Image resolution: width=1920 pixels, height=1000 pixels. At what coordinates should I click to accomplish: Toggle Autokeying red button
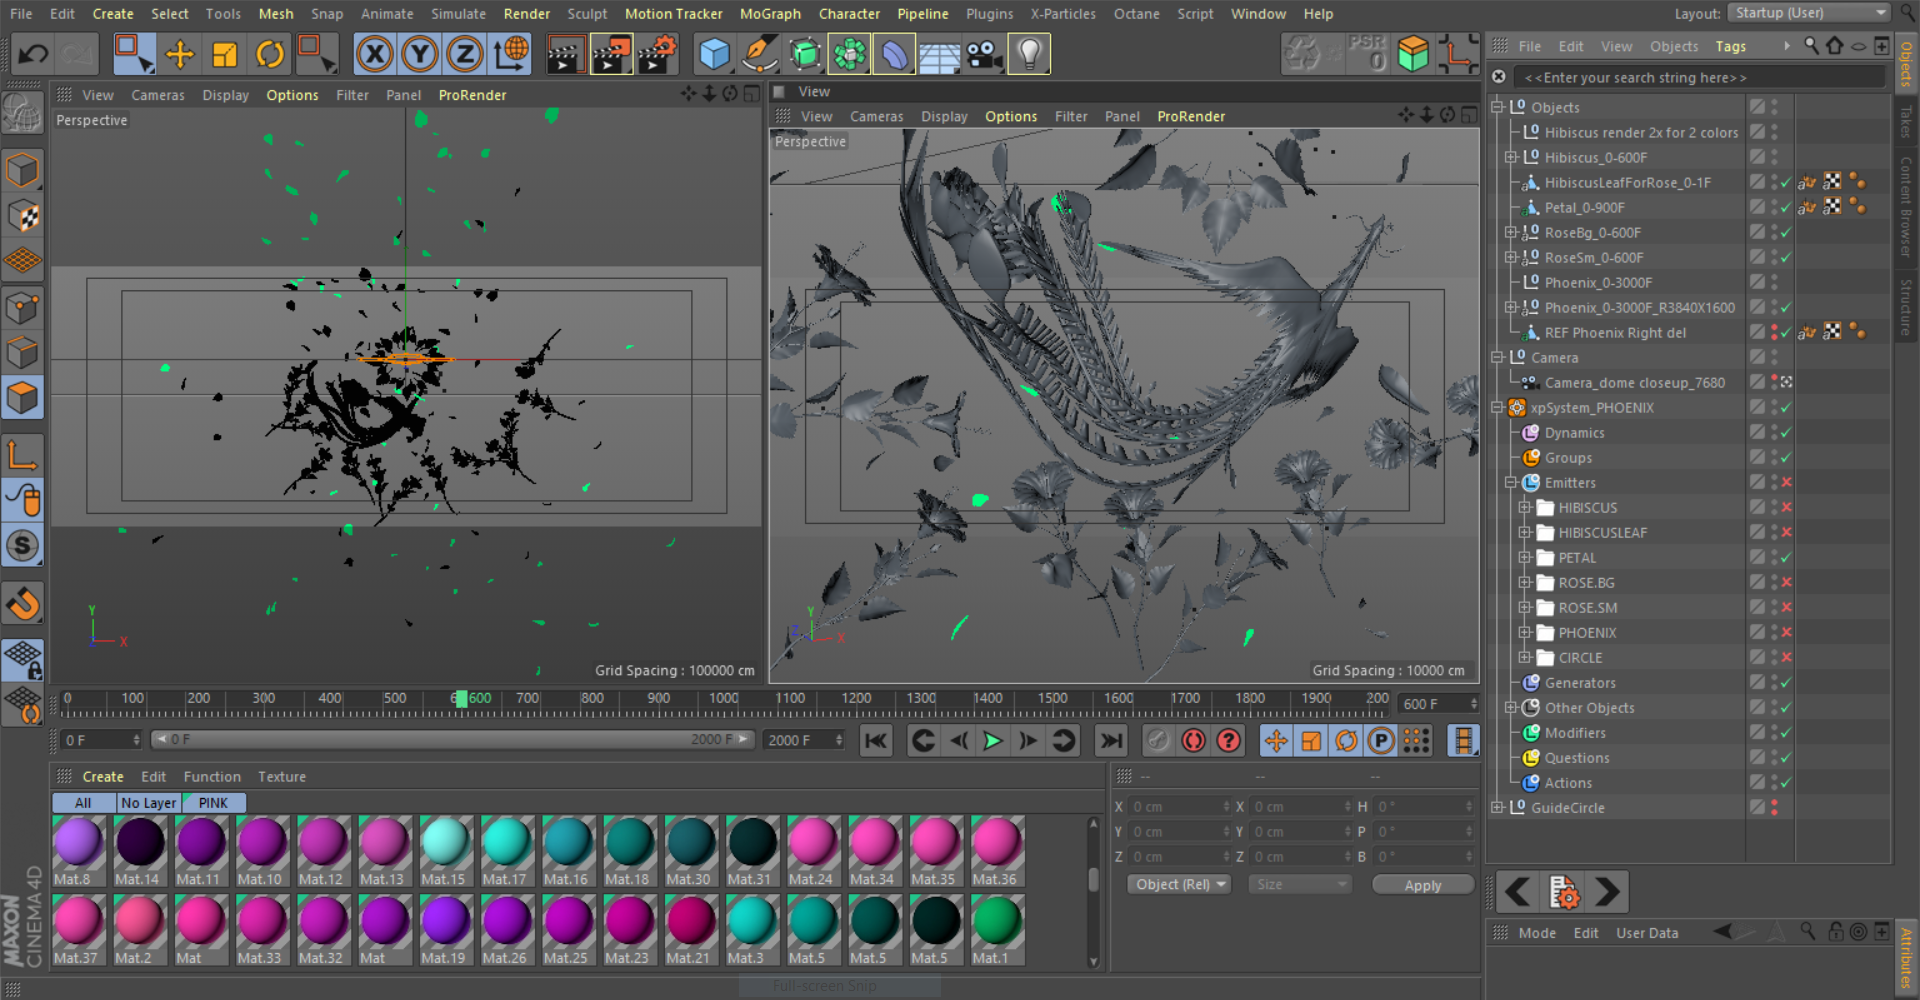click(x=1193, y=741)
